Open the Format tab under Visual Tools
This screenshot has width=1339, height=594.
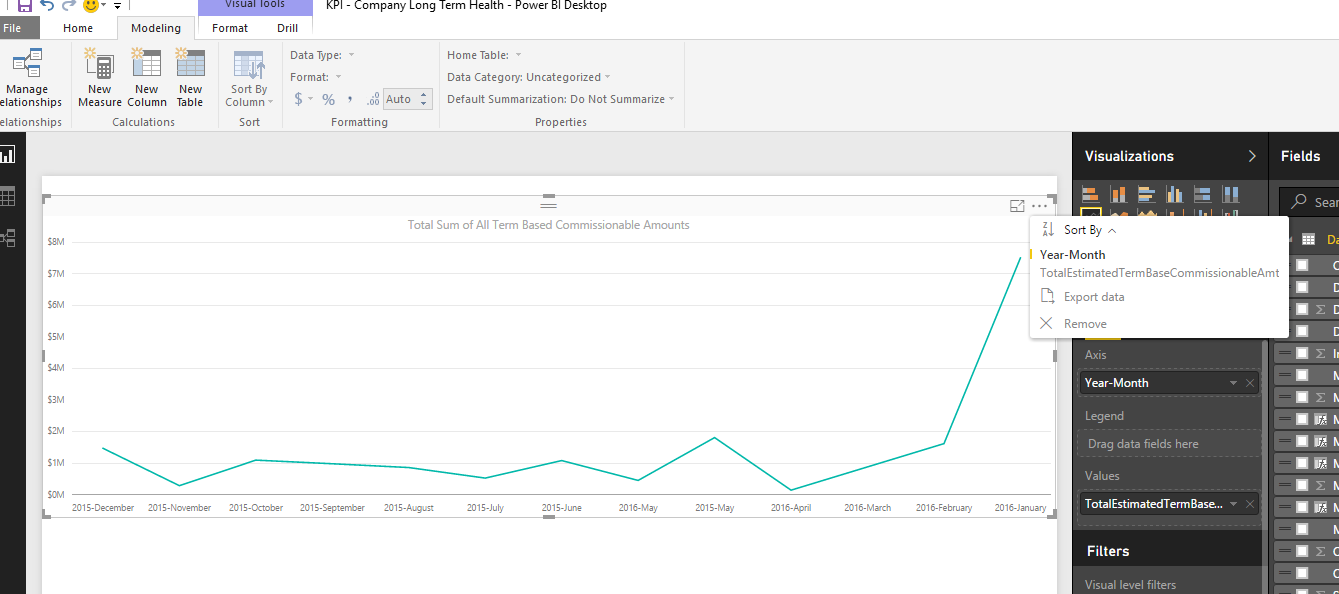pyautogui.click(x=230, y=28)
